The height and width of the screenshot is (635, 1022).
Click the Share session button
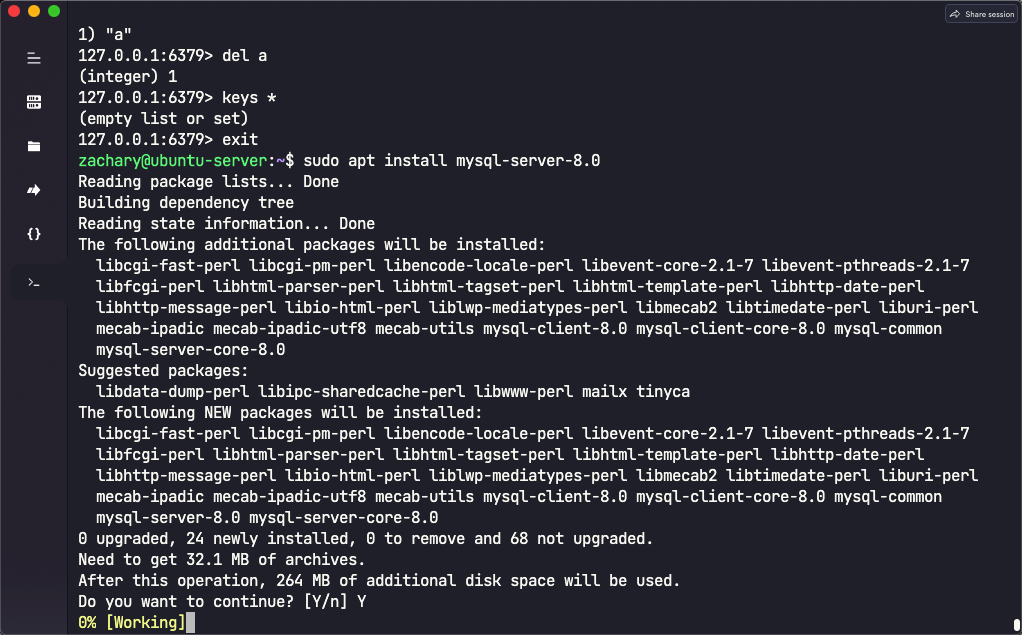981,14
